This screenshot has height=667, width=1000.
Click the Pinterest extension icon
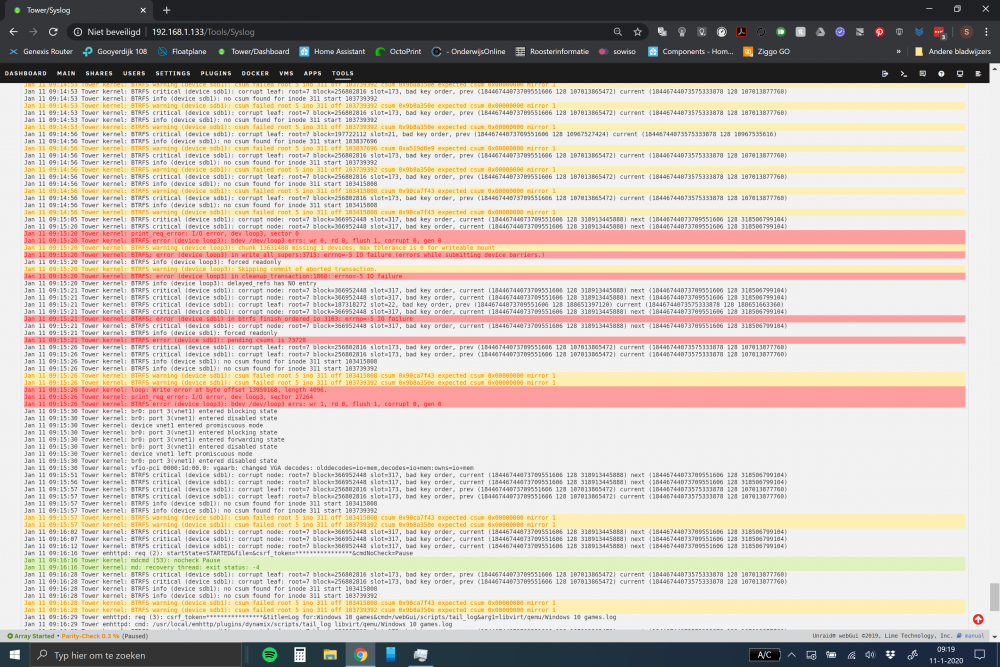tap(879, 32)
